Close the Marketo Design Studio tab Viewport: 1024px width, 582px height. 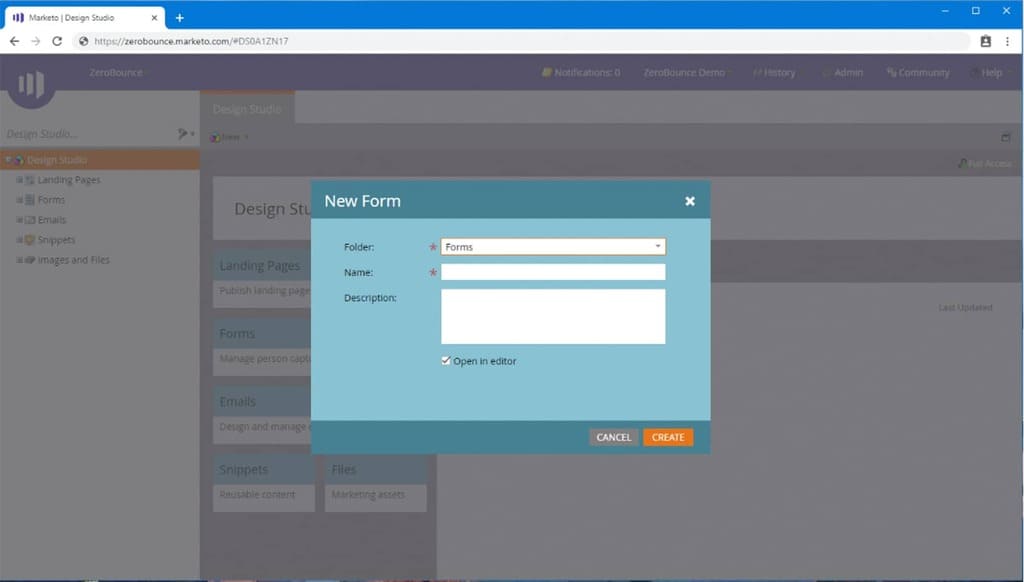point(154,18)
